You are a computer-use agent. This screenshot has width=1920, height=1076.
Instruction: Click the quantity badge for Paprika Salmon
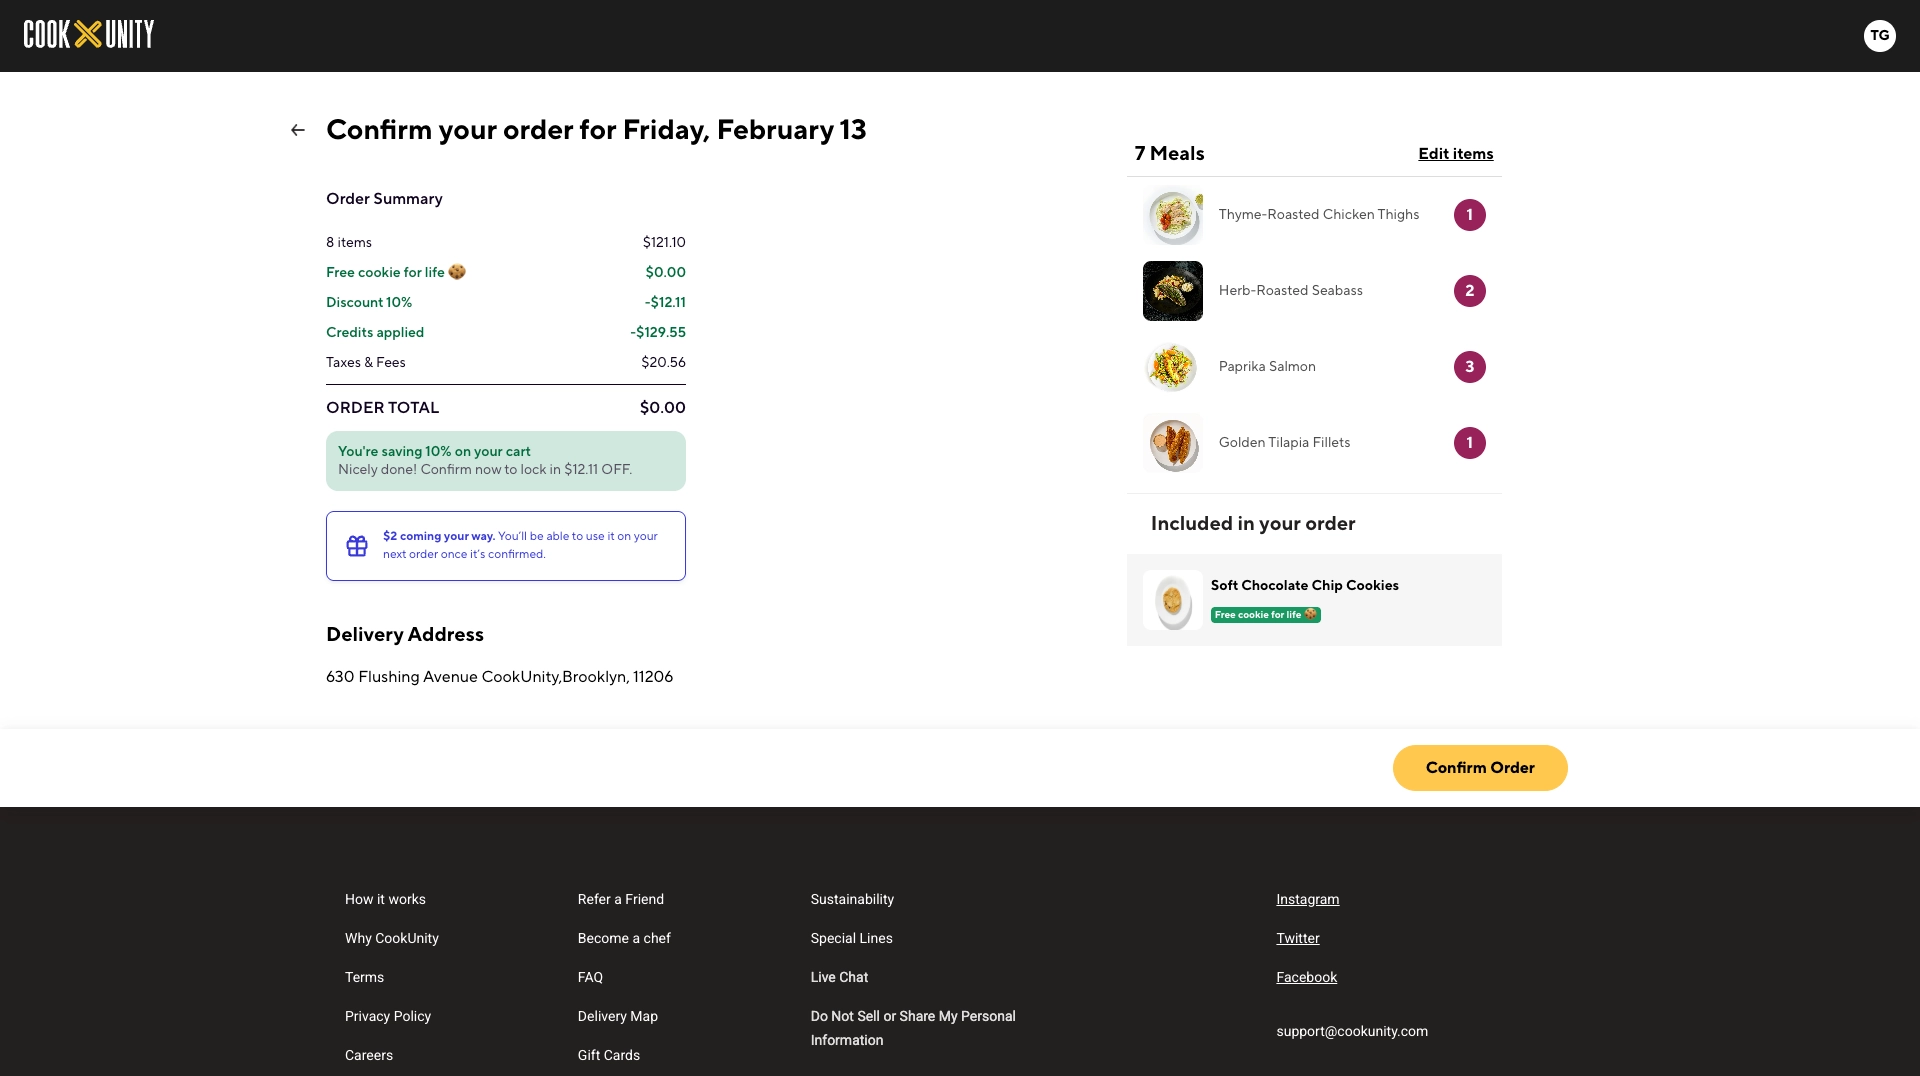point(1469,367)
